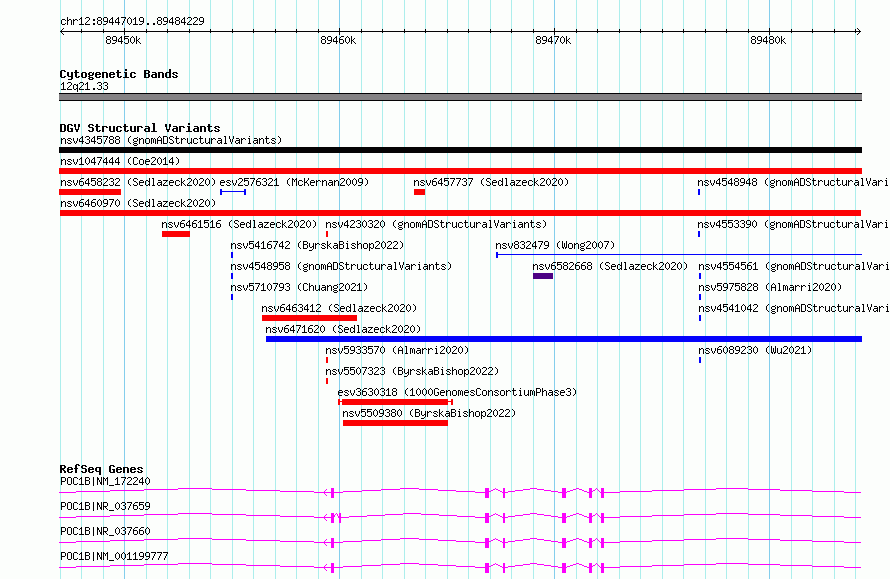
Task: Open nsv6461516 (Sedlazeck2020) variant label
Action: pyautogui.click(x=239, y=224)
